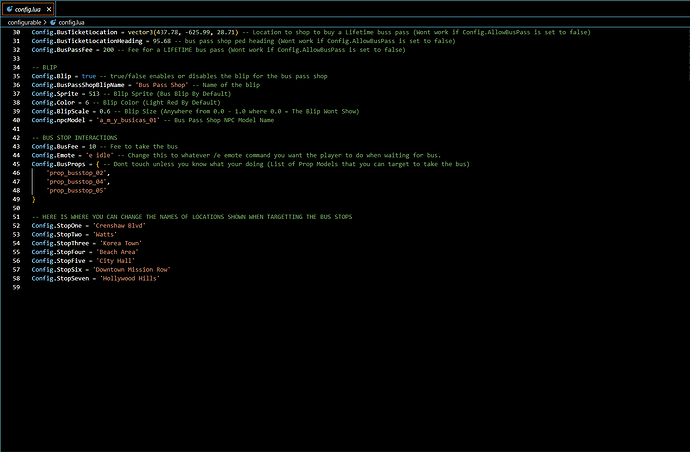This screenshot has height=452, width=690.
Task: Click the 'City Hall' string
Action: click(115, 261)
